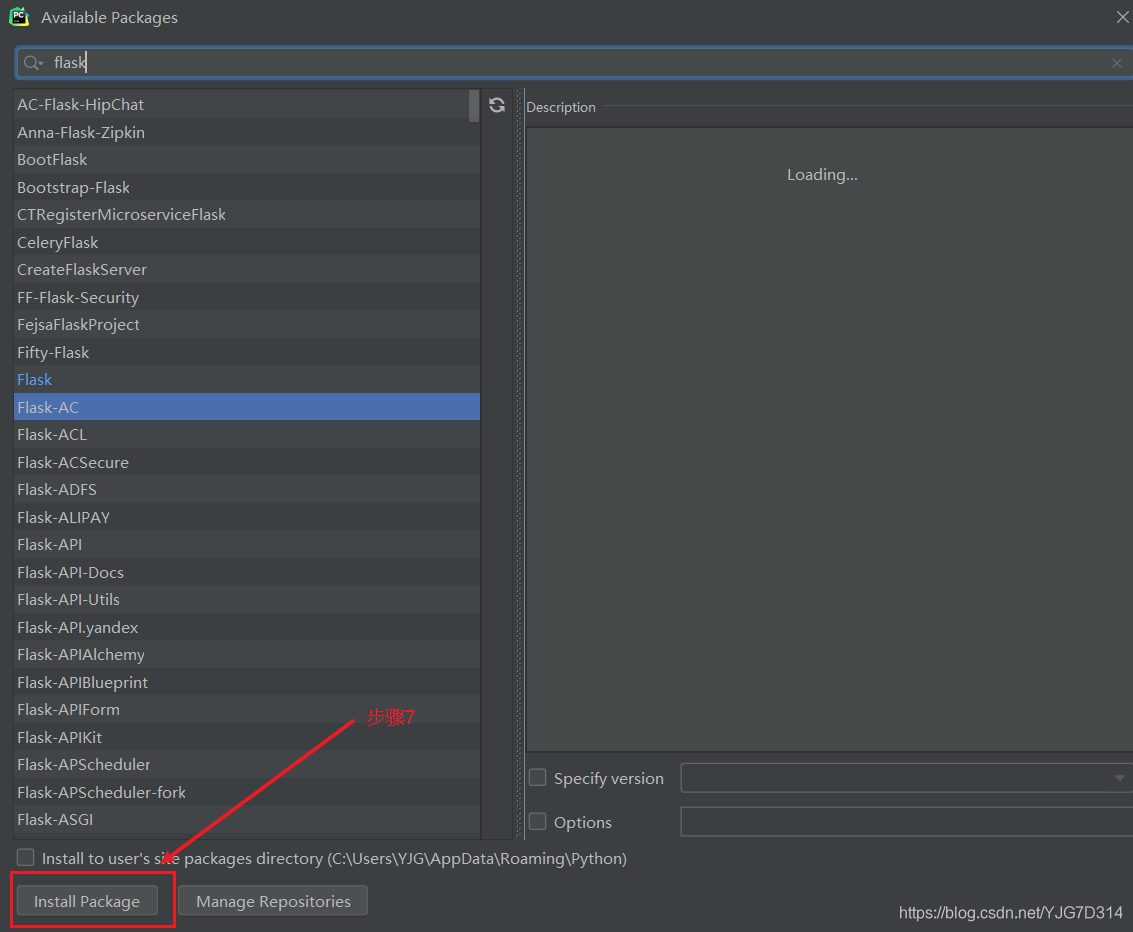The width and height of the screenshot is (1133, 932).
Task: Open Manage Repositories
Action: point(273,901)
